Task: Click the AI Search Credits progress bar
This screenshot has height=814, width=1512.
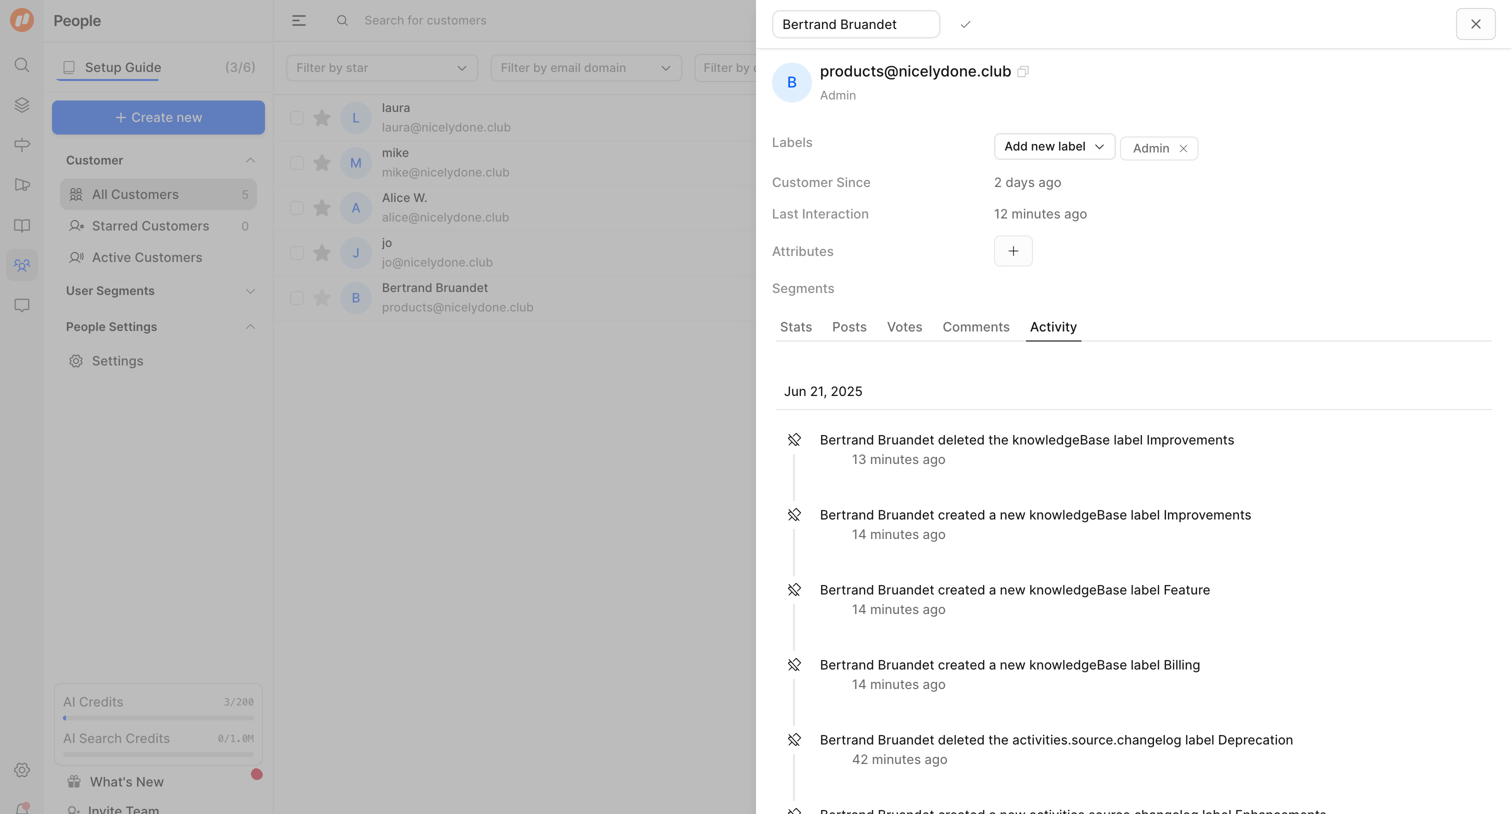Action: tap(158, 754)
